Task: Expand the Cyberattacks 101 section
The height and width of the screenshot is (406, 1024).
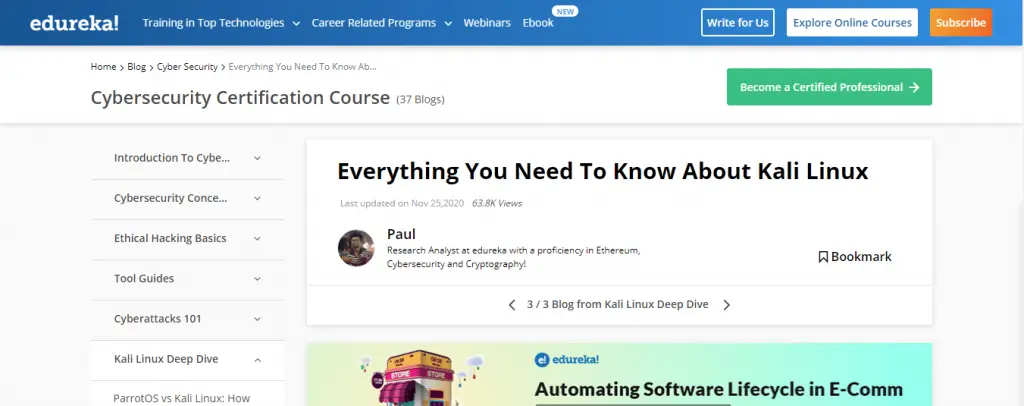Action: 257,319
